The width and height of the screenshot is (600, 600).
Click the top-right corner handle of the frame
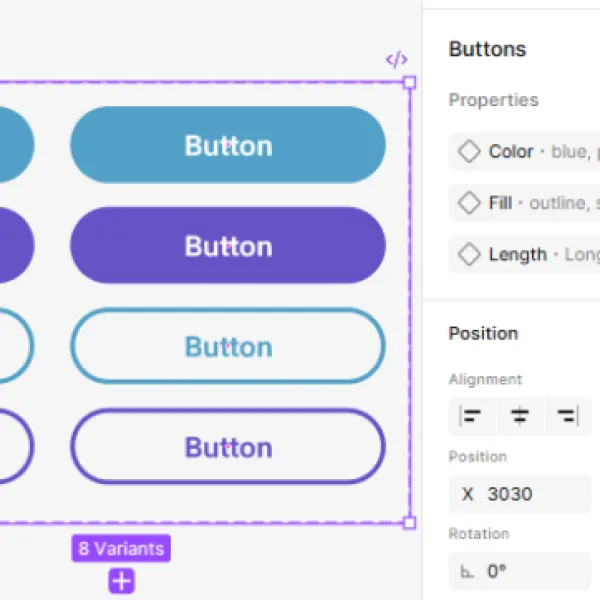410,83
